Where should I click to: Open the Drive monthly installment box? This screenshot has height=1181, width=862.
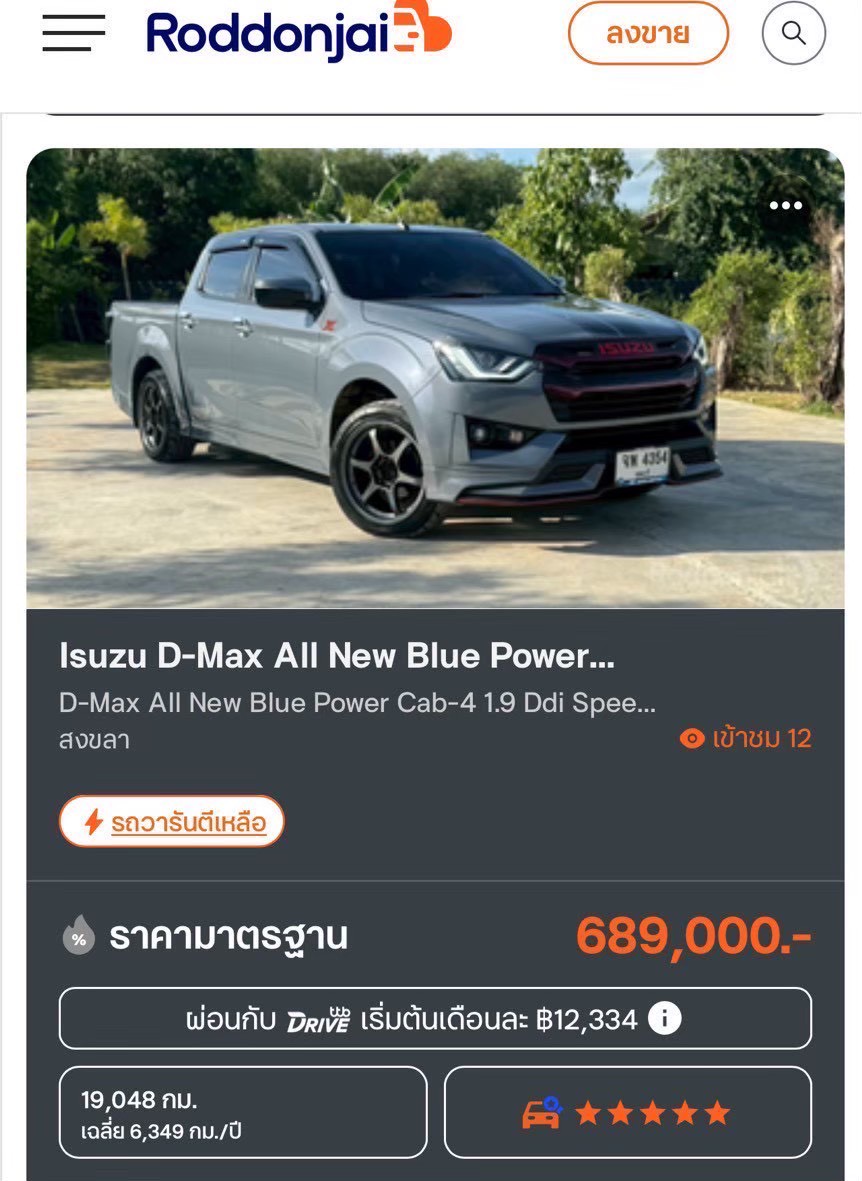click(x=436, y=1018)
